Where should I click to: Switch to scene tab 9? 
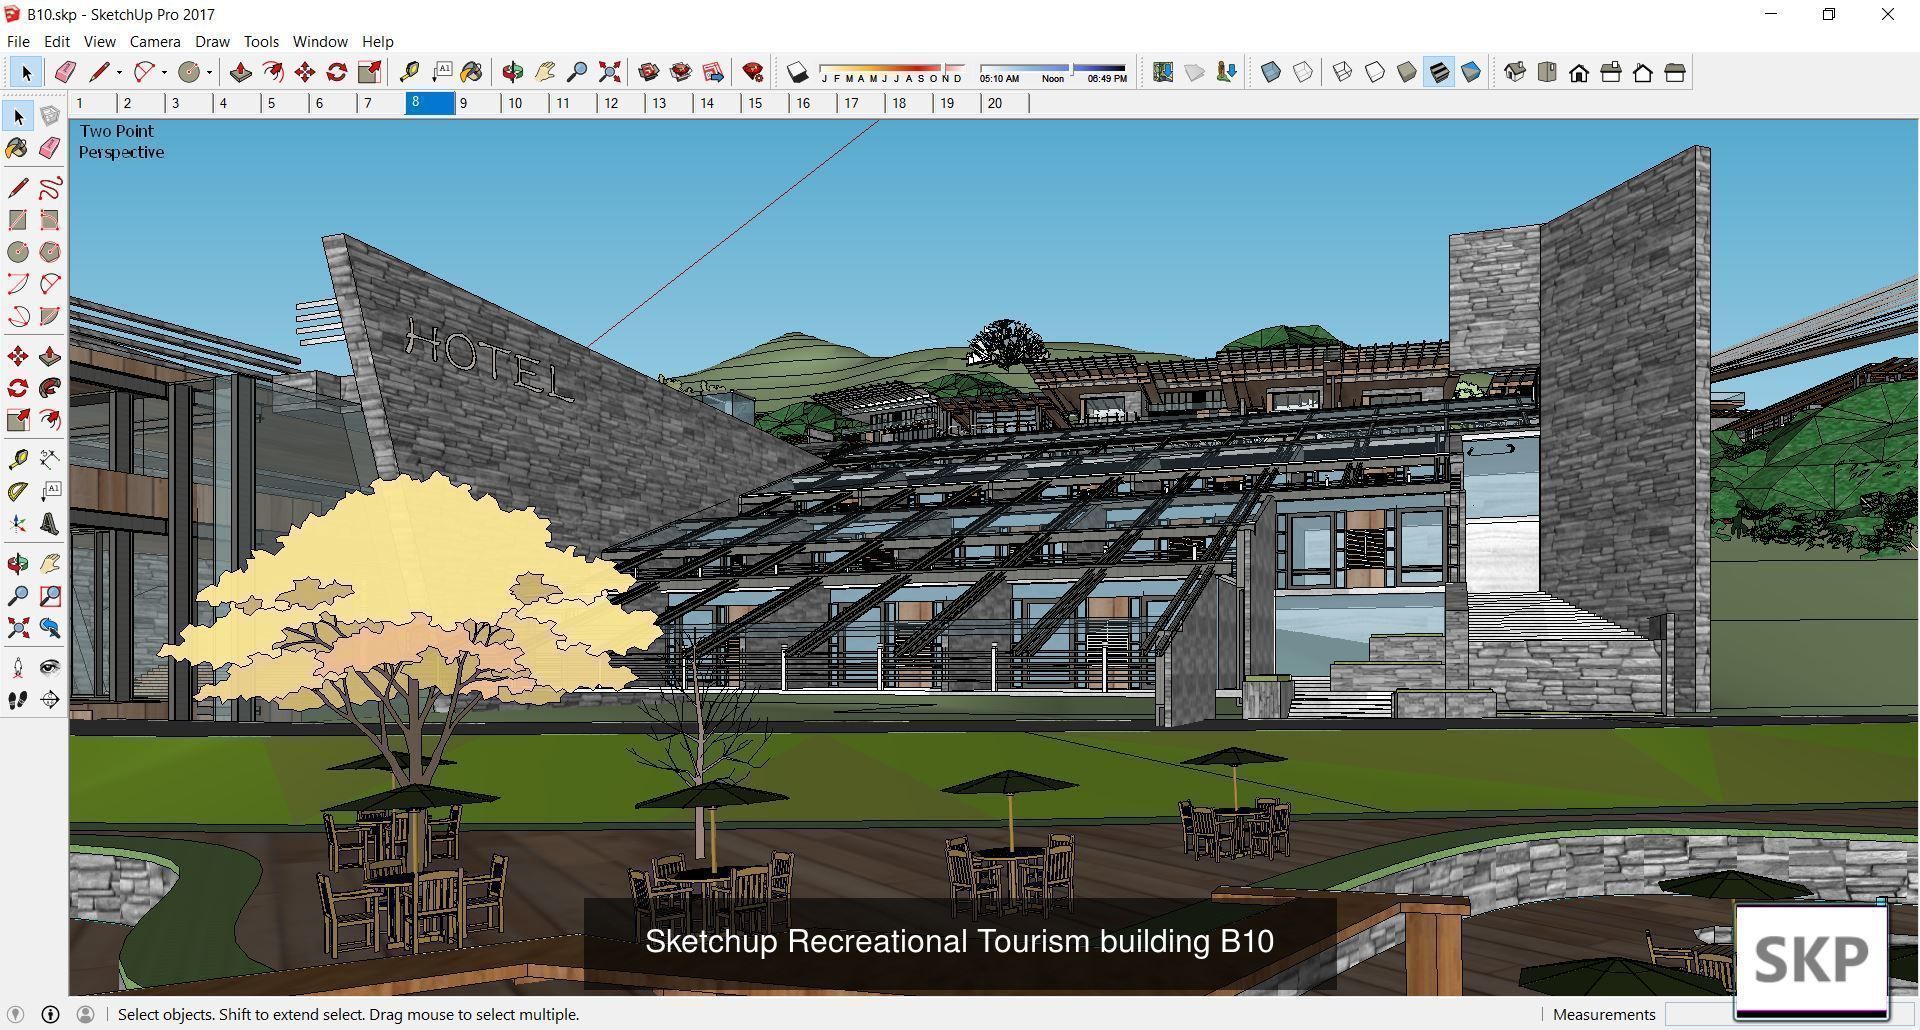pos(478,103)
